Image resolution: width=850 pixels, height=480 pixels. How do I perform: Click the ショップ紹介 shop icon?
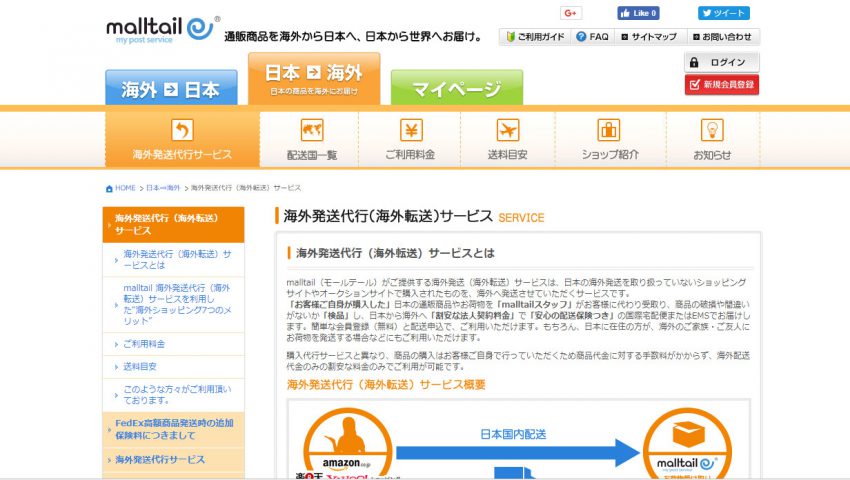point(609,131)
